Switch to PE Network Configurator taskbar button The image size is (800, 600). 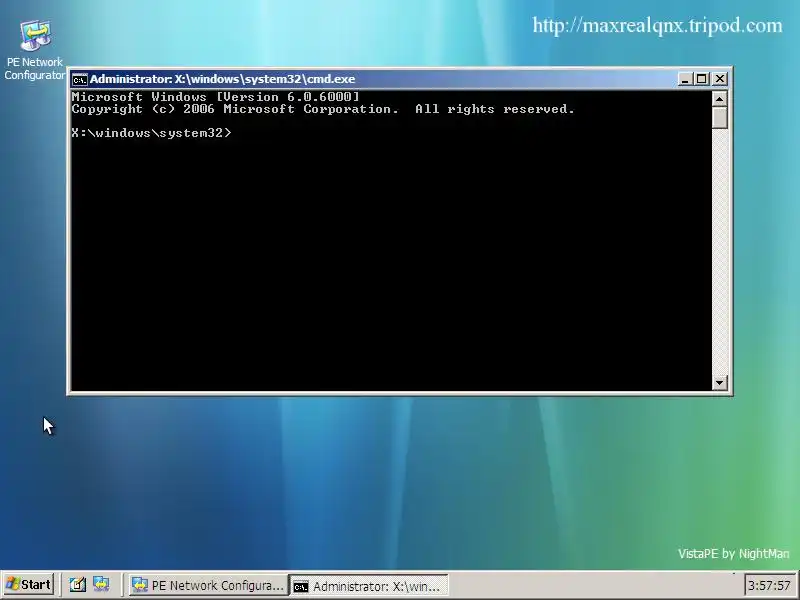click(x=207, y=585)
